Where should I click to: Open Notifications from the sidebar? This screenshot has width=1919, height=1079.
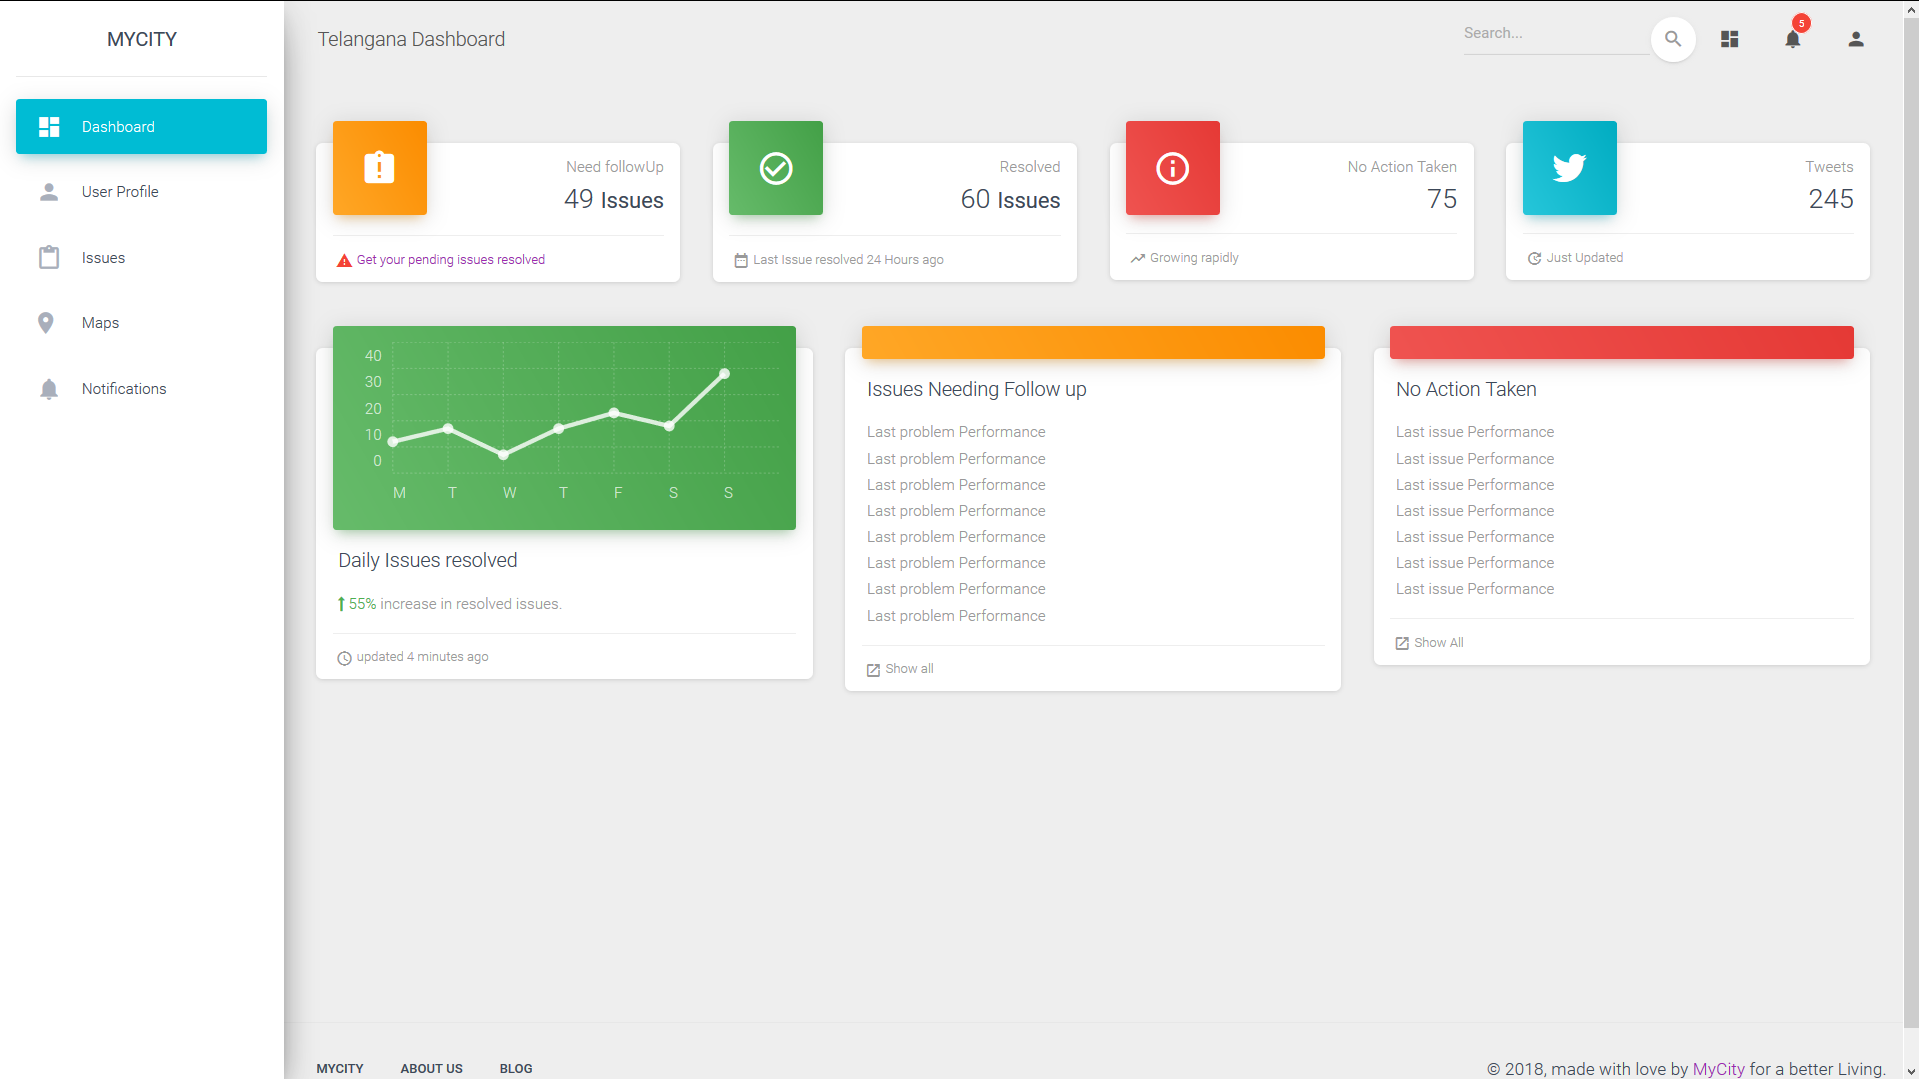pyautogui.click(x=124, y=389)
